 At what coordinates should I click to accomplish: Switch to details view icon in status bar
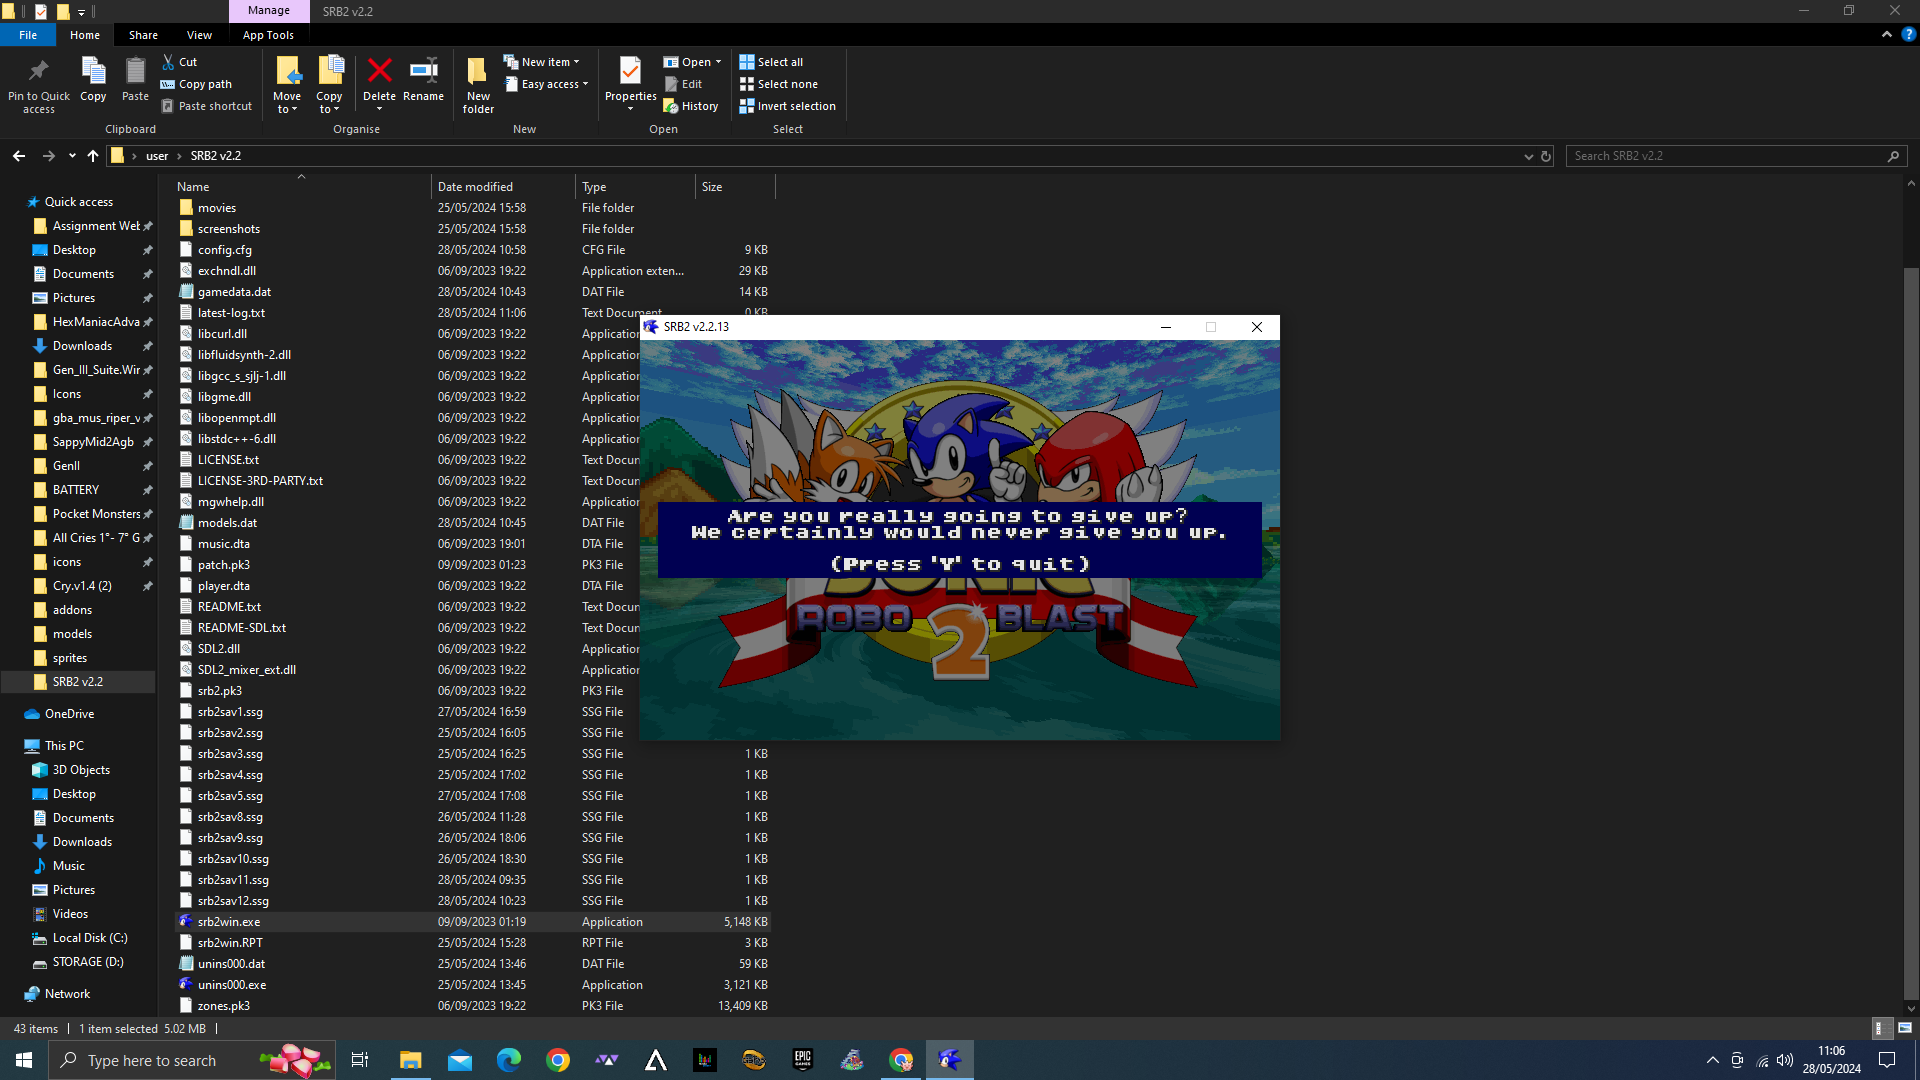1880,1028
